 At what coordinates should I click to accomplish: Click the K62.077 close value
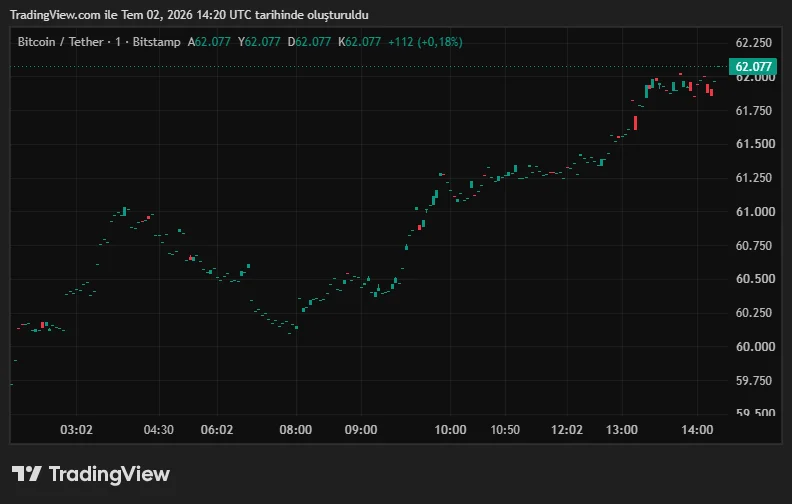point(360,42)
